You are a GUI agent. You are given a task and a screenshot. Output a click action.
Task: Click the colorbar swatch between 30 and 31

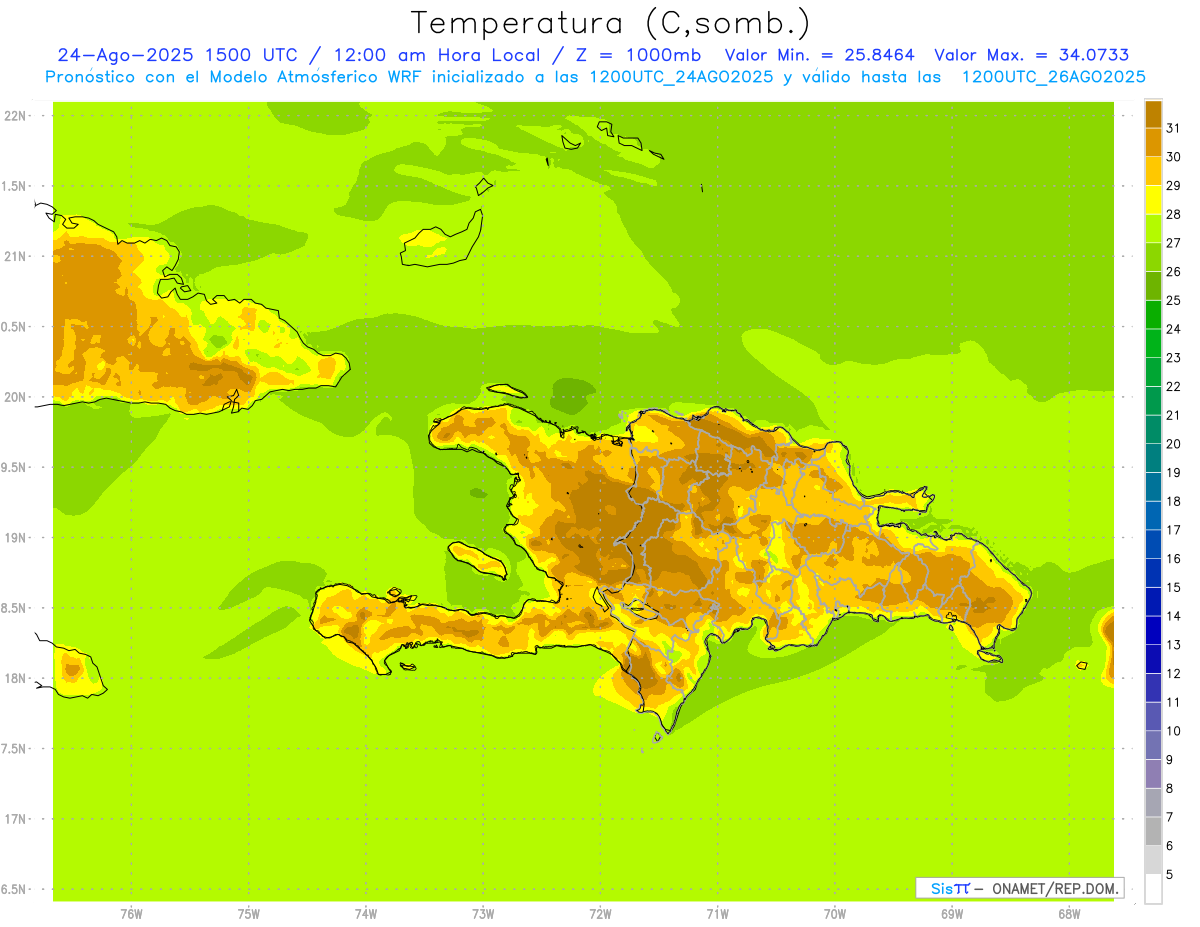(x=1153, y=142)
